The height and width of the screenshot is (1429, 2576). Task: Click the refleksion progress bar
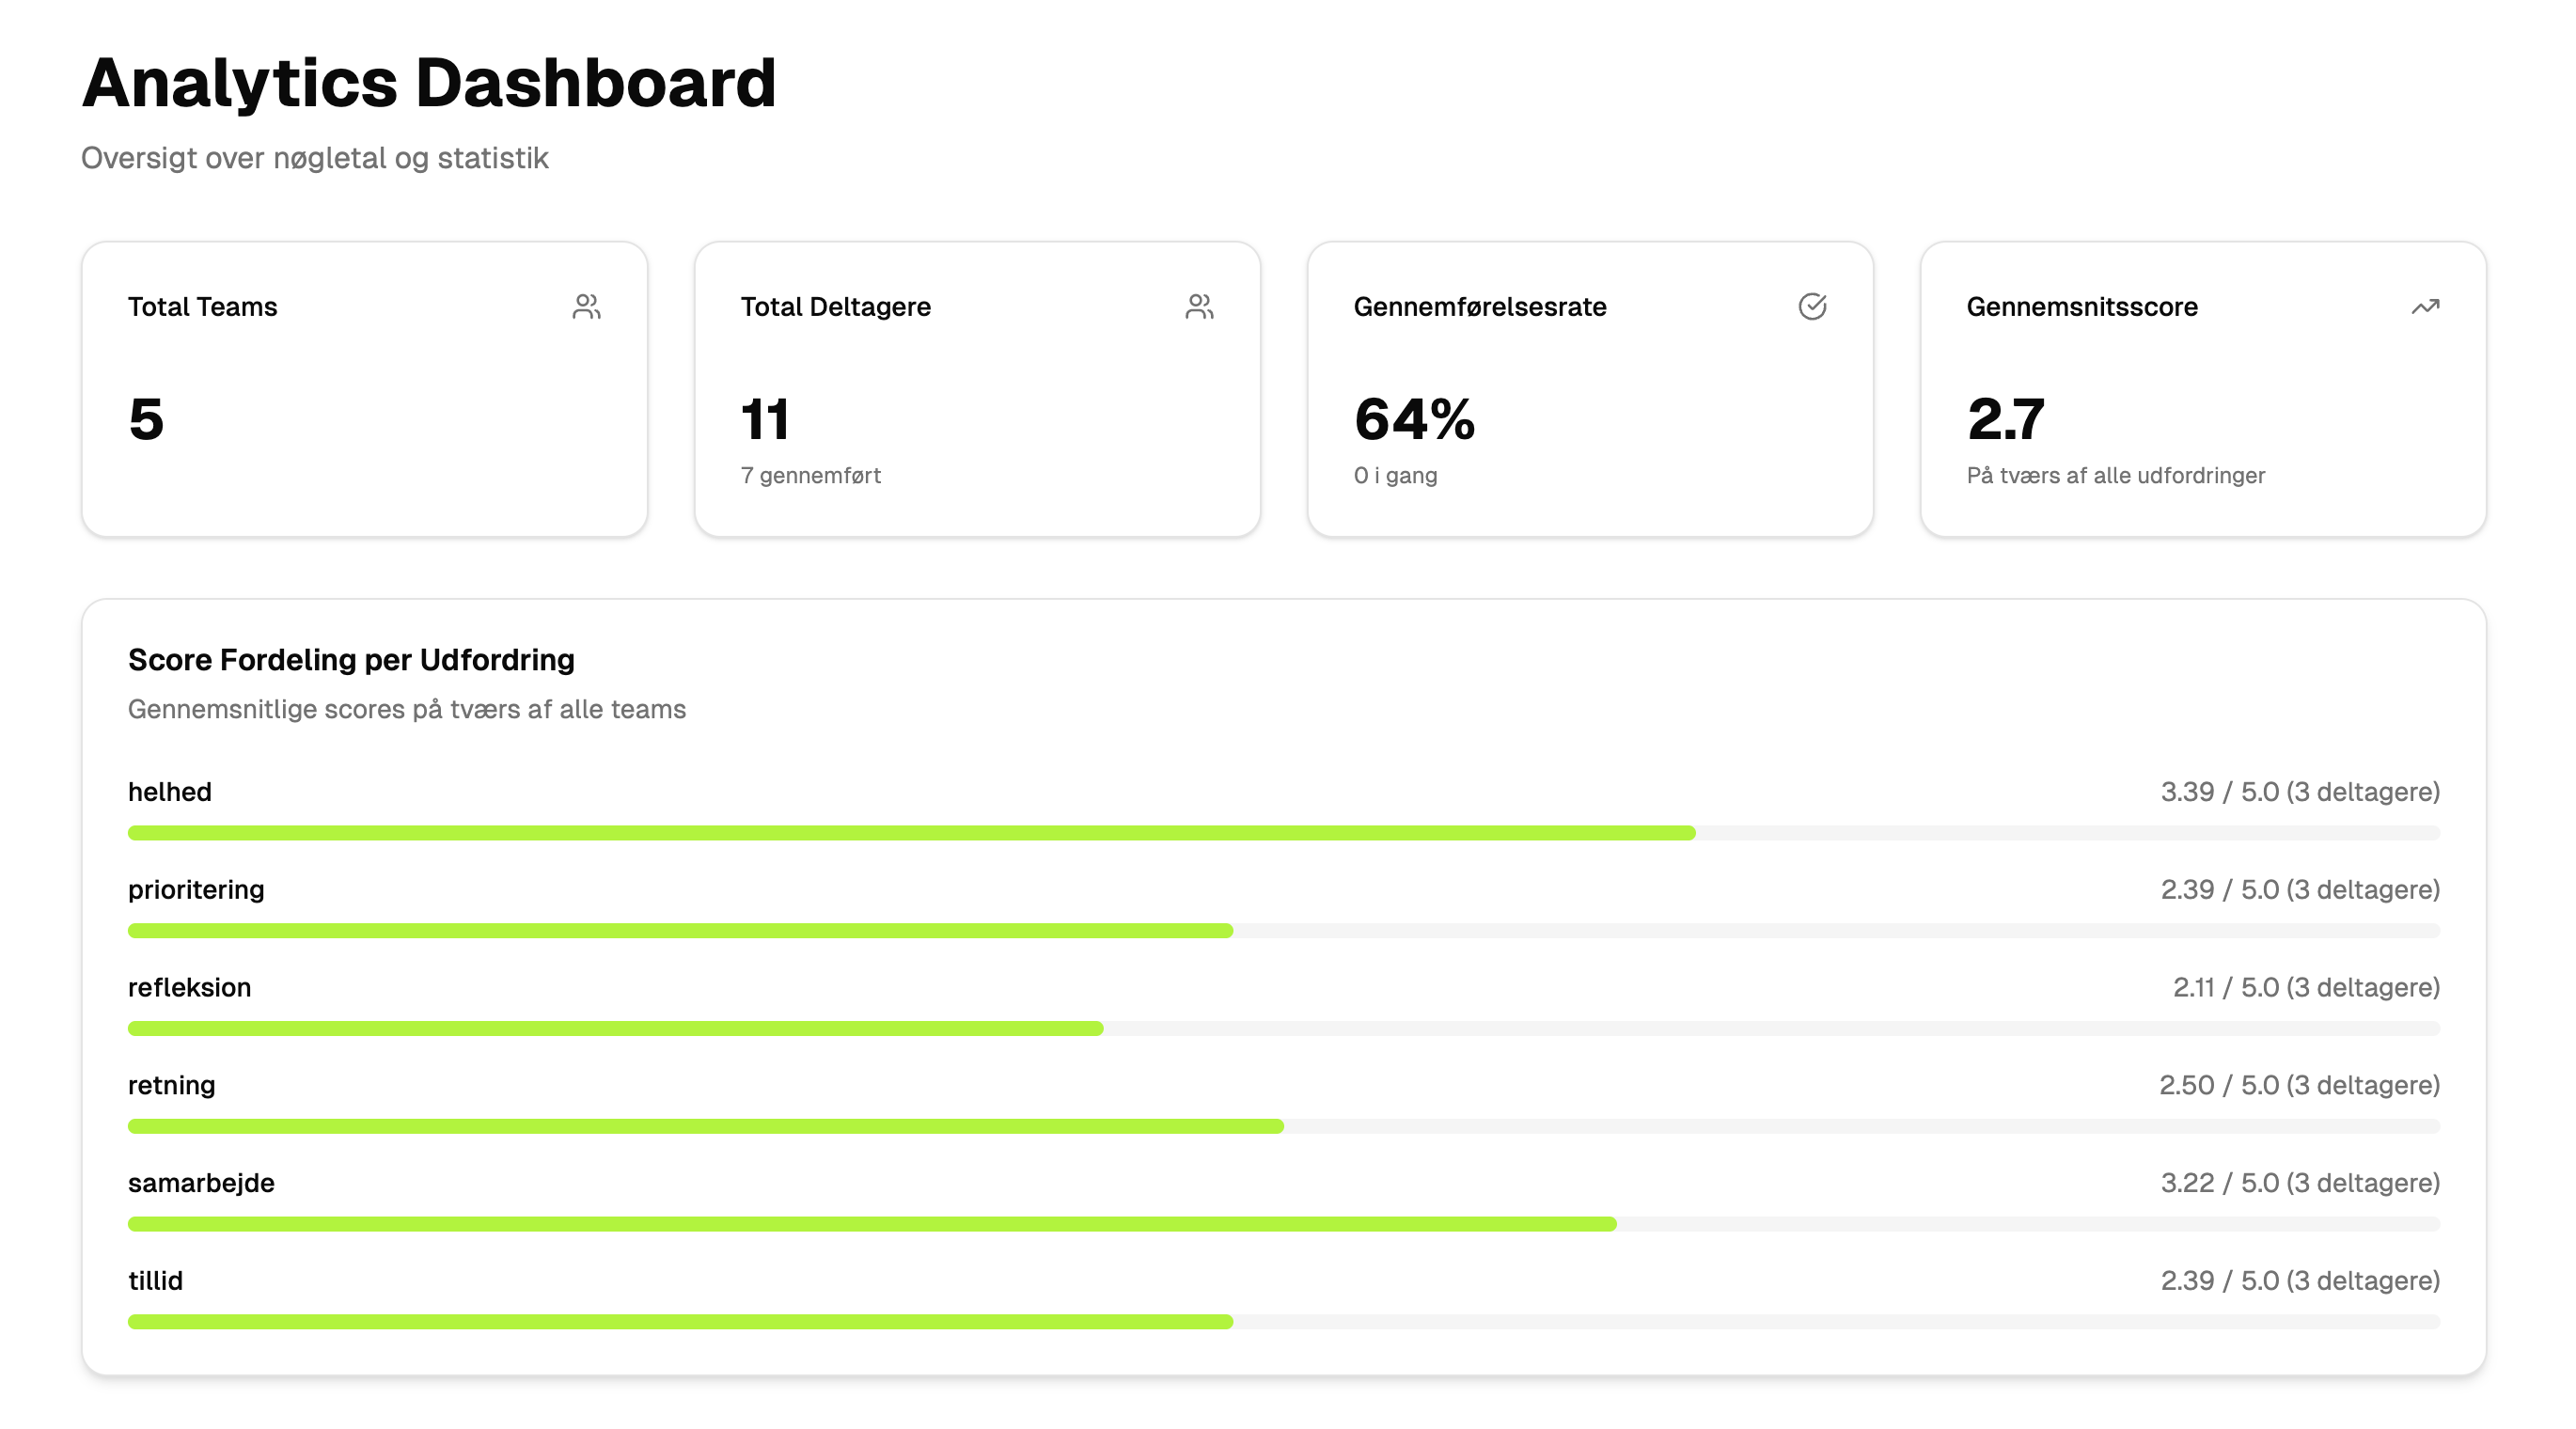pyautogui.click(x=1283, y=1029)
